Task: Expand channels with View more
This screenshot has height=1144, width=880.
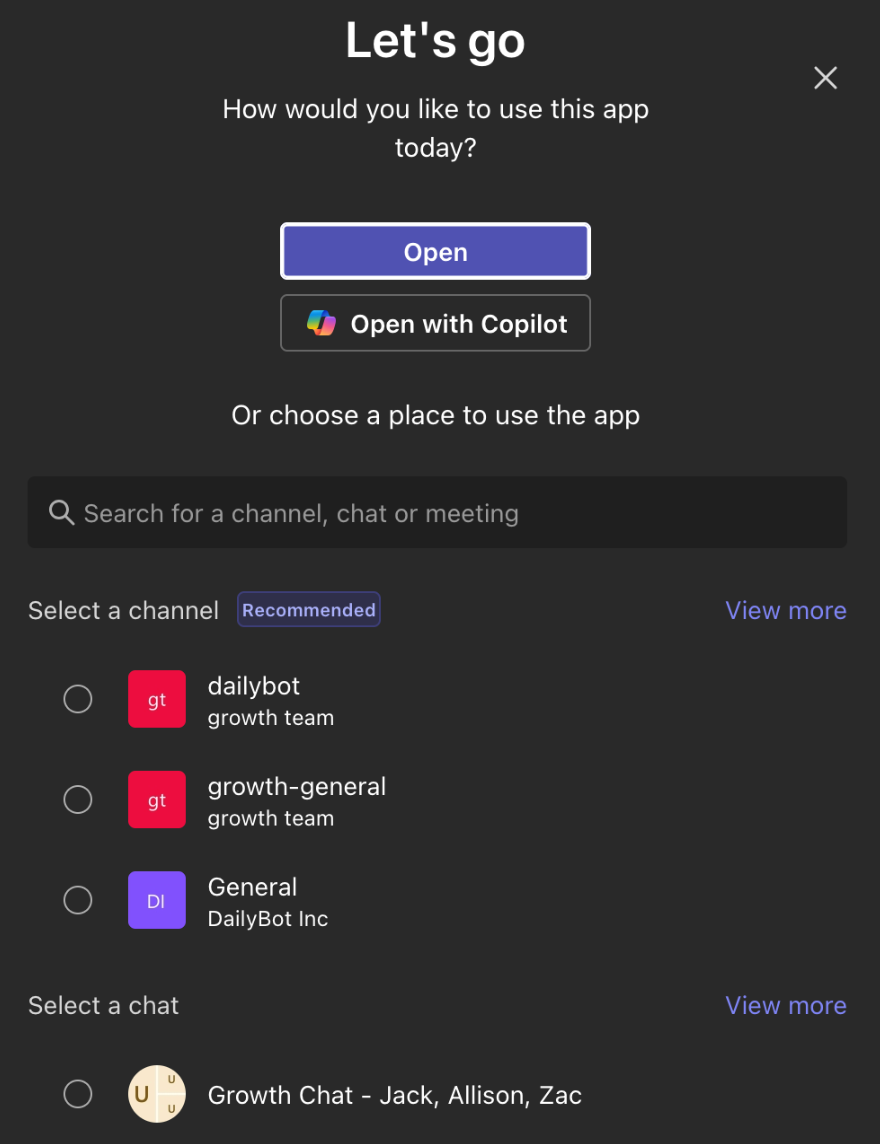Action: [x=786, y=610]
